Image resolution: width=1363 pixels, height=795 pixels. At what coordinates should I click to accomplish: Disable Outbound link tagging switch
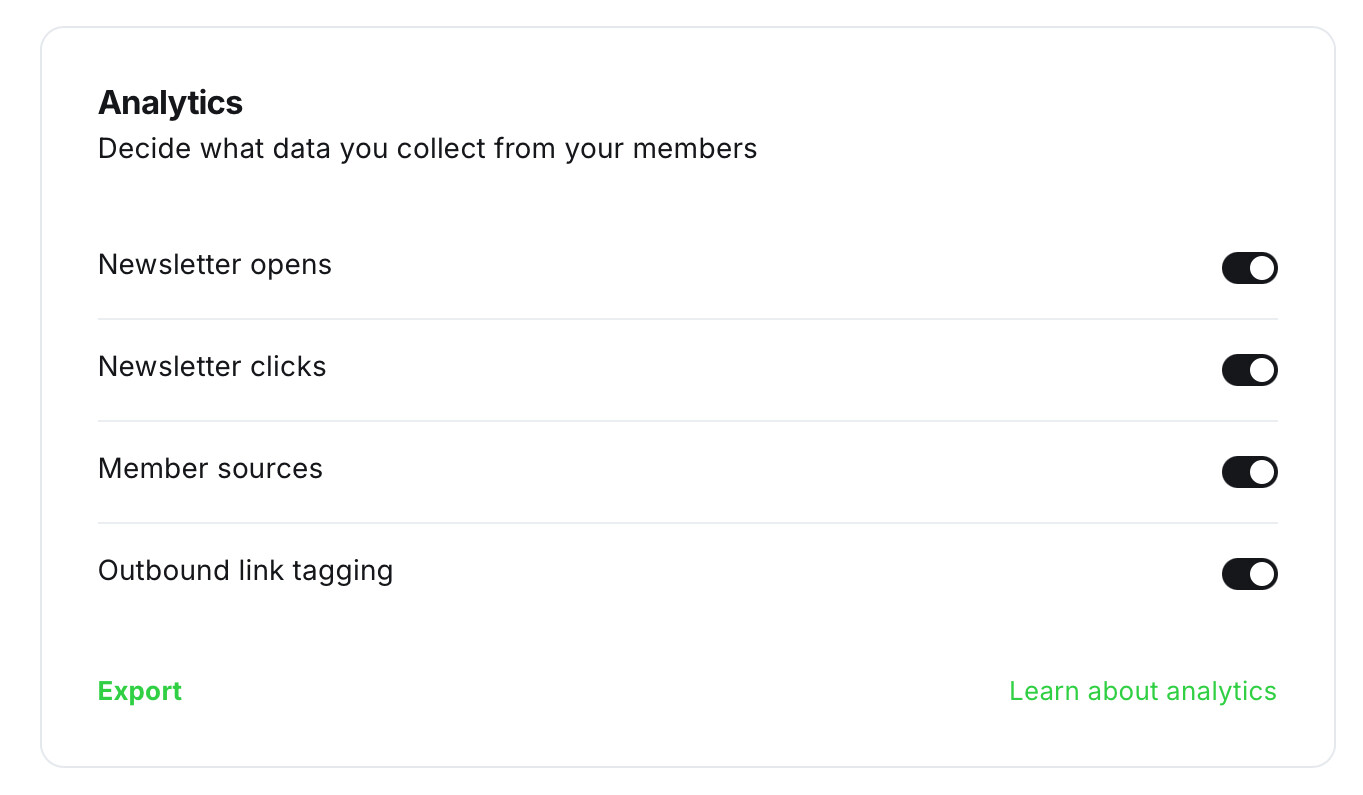(x=1249, y=574)
